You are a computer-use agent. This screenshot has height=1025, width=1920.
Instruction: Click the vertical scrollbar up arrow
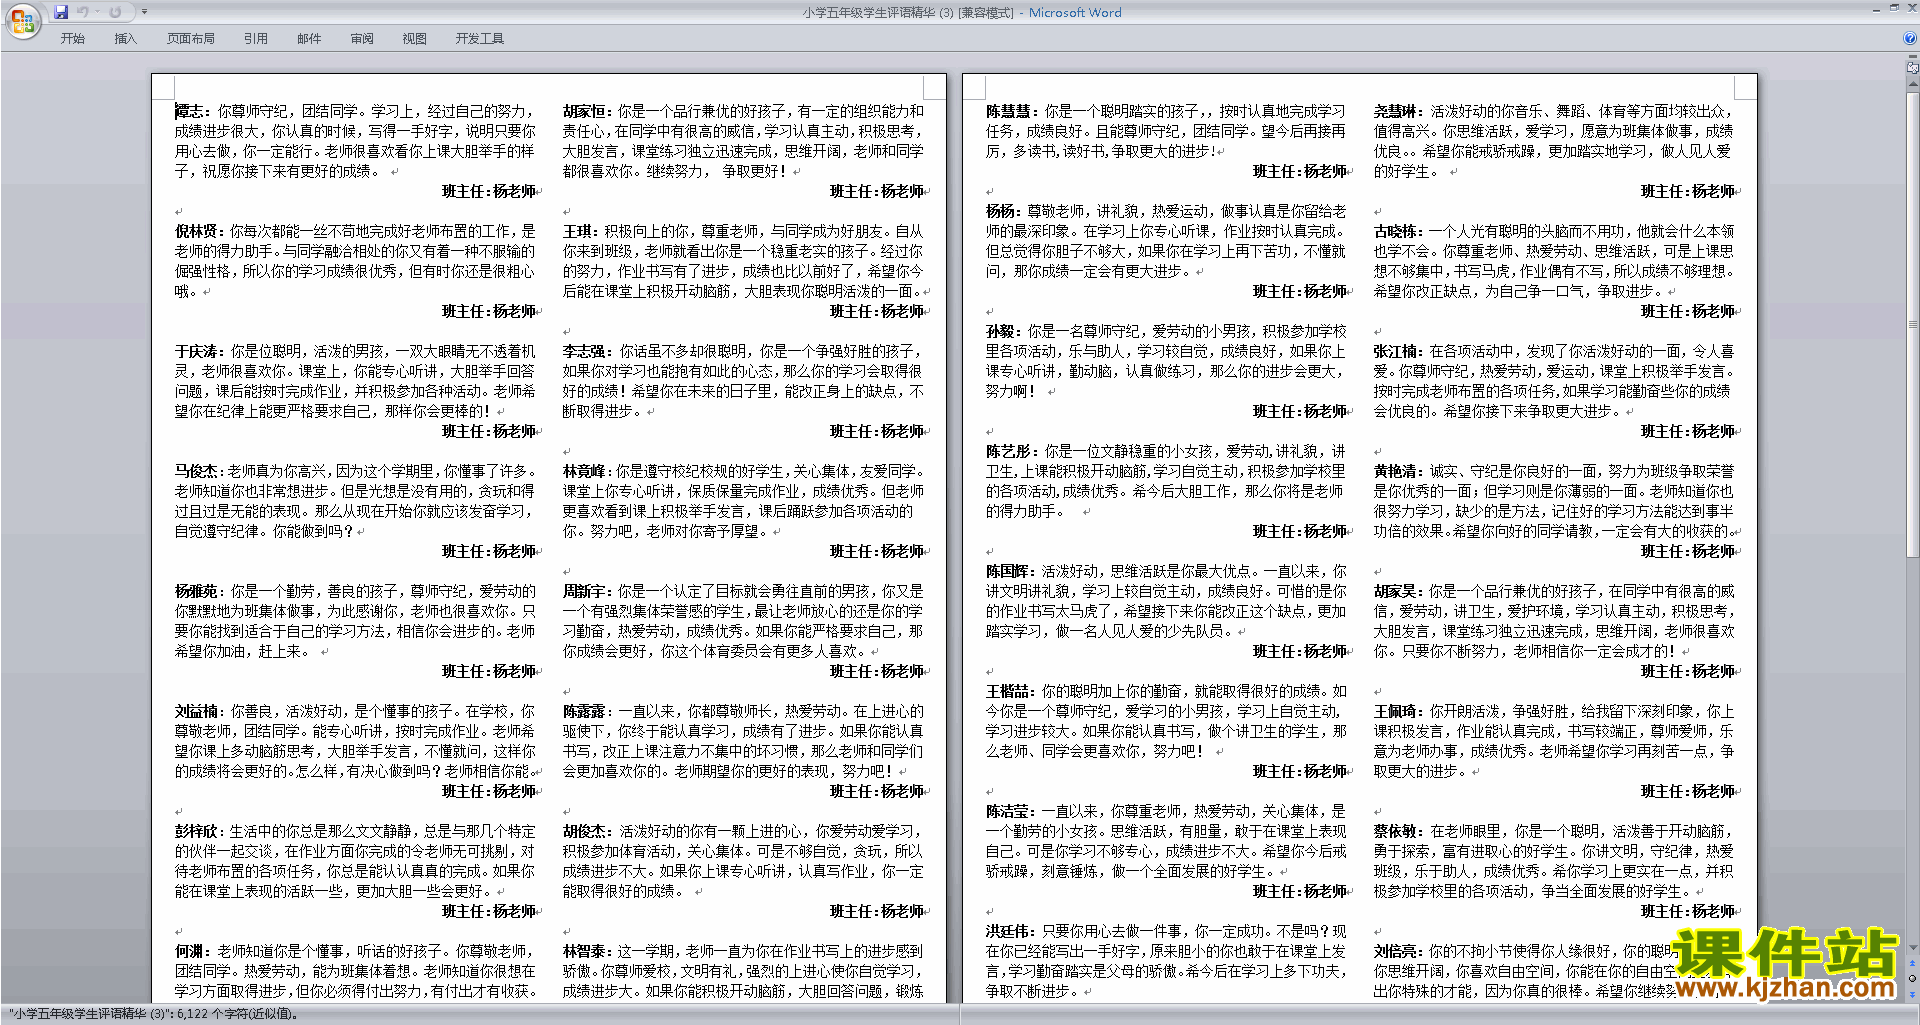(x=1913, y=83)
